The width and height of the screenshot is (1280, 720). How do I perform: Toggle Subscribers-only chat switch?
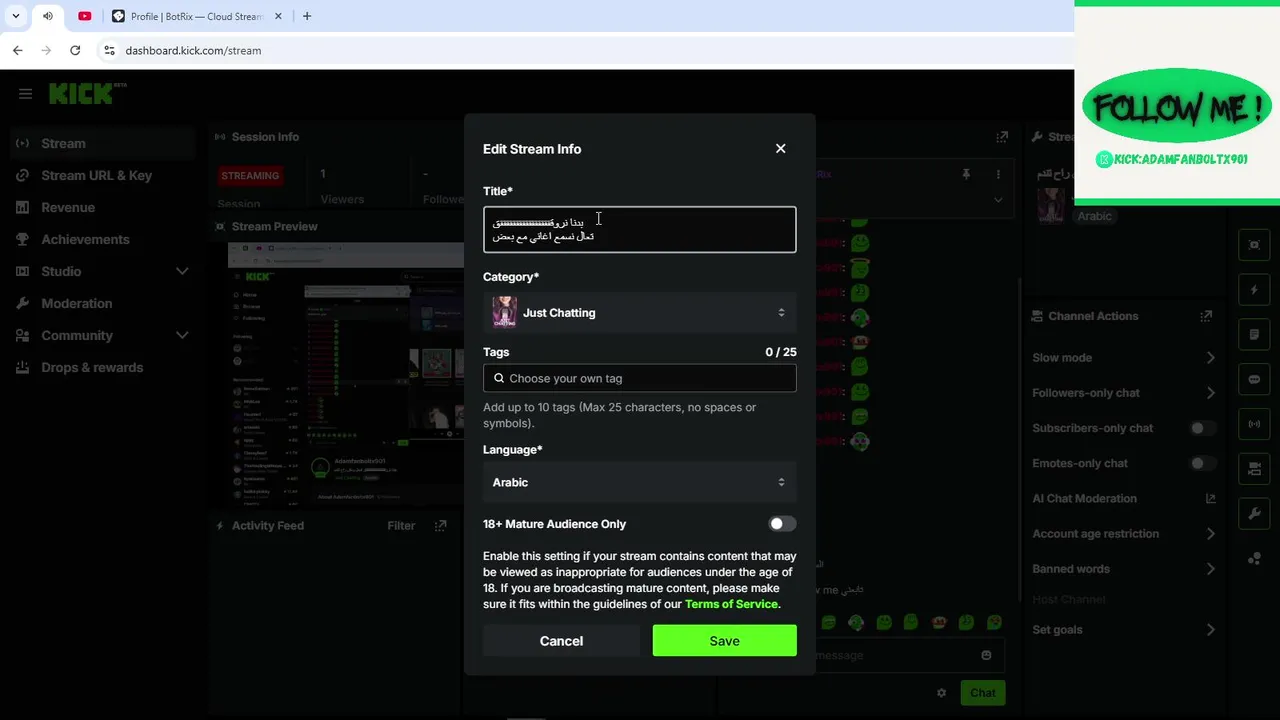coord(1202,428)
